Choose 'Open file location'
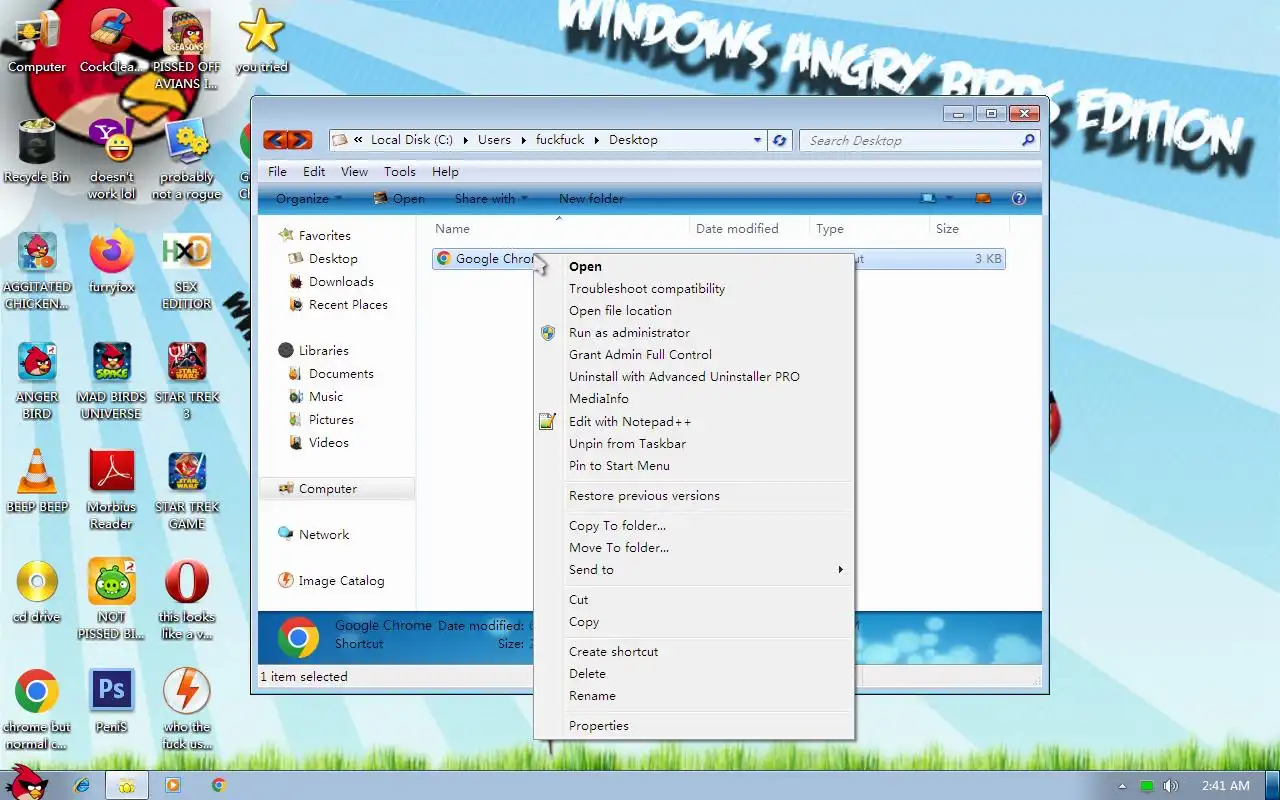Screen dimensions: 1280x800 point(694,311)
